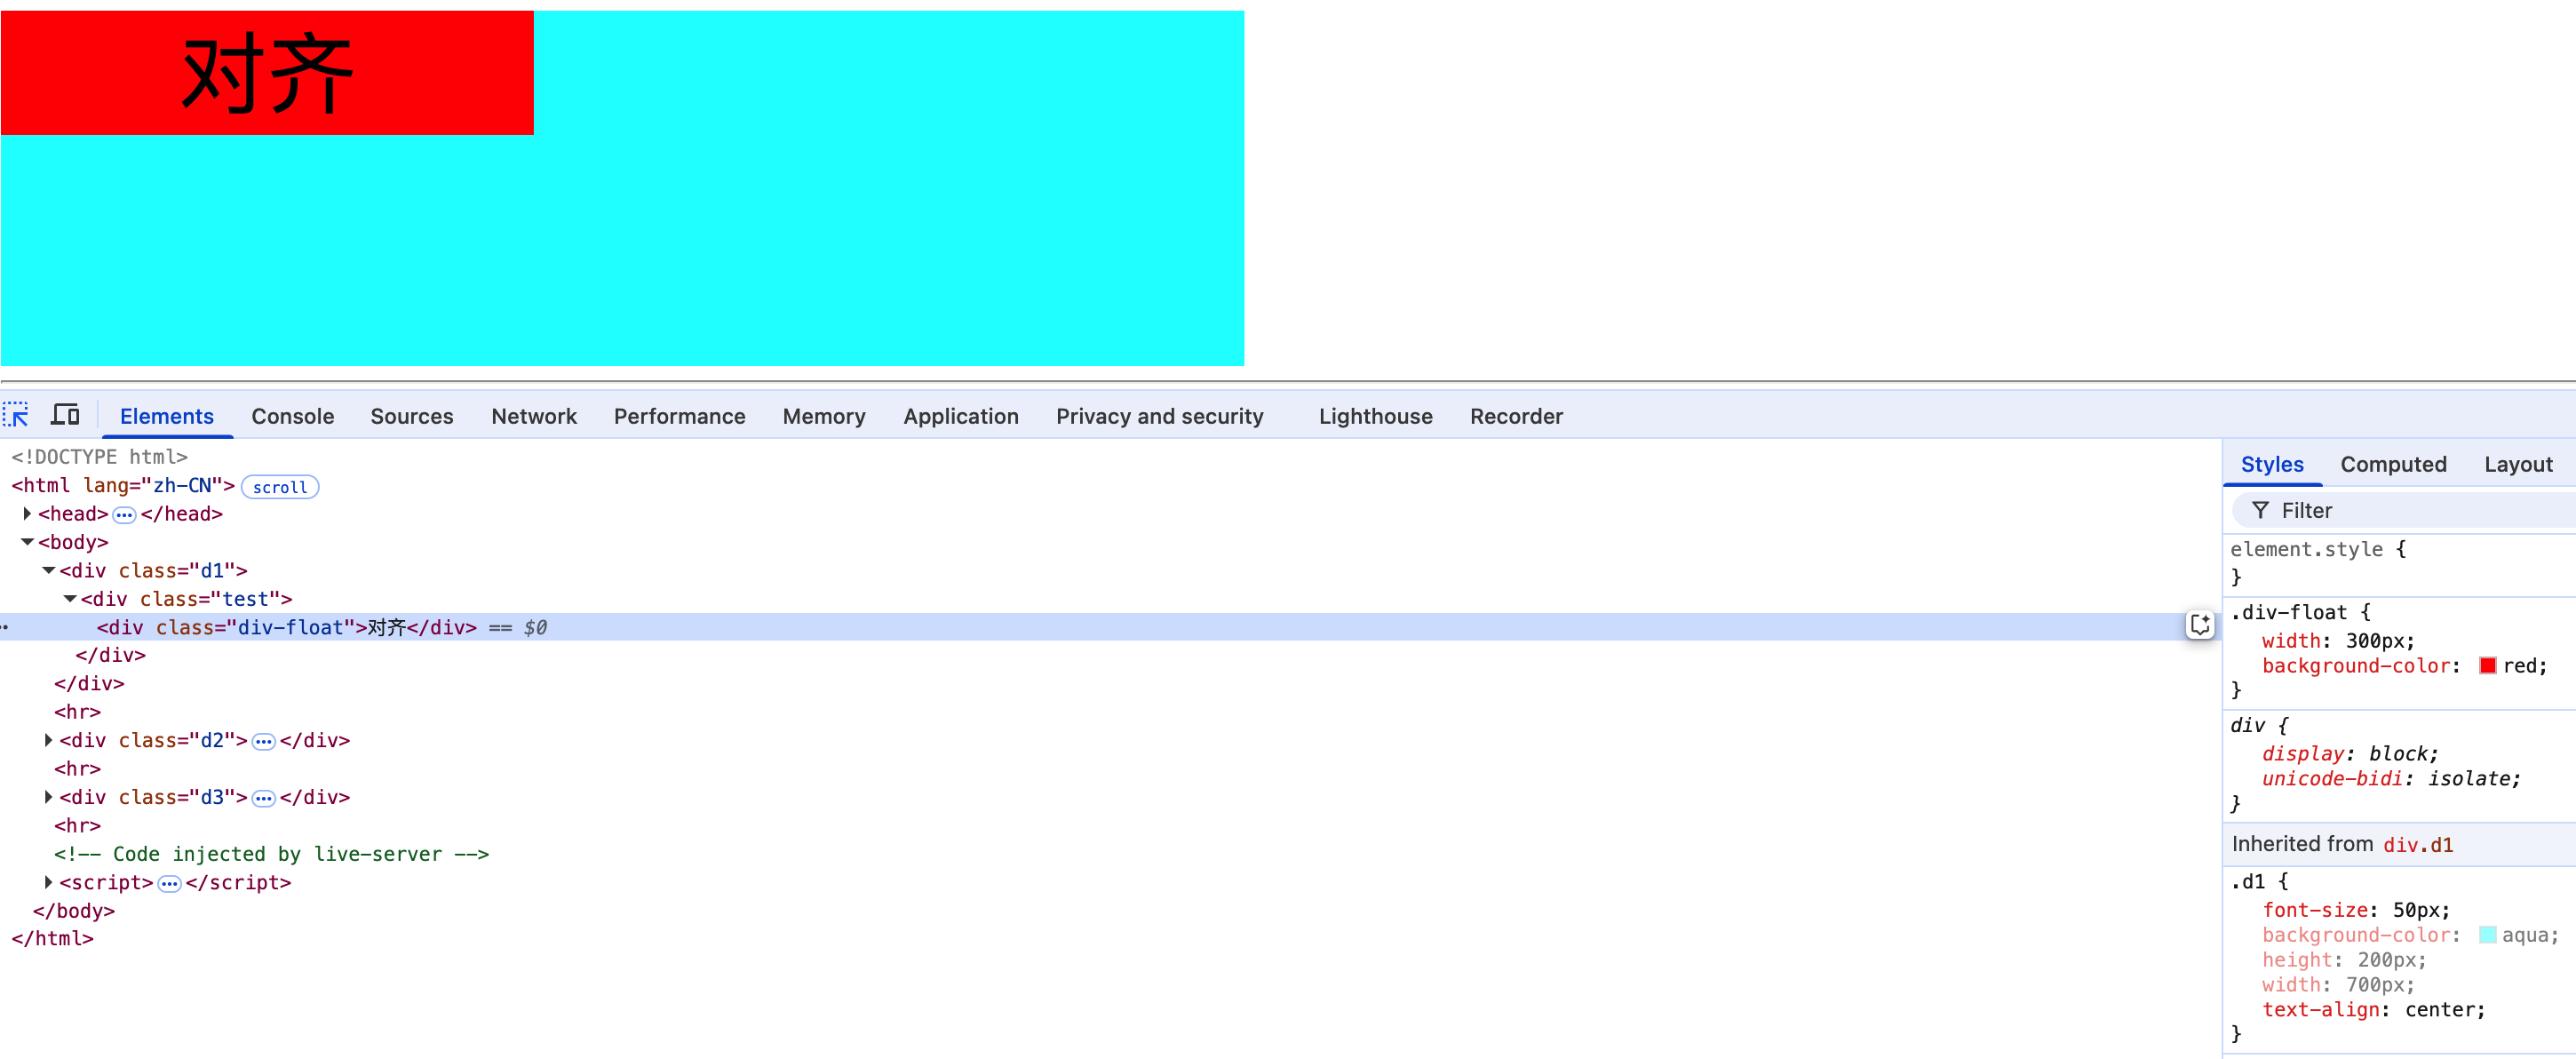Open the Performance tab
The height and width of the screenshot is (1059, 2576).
point(680,416)
